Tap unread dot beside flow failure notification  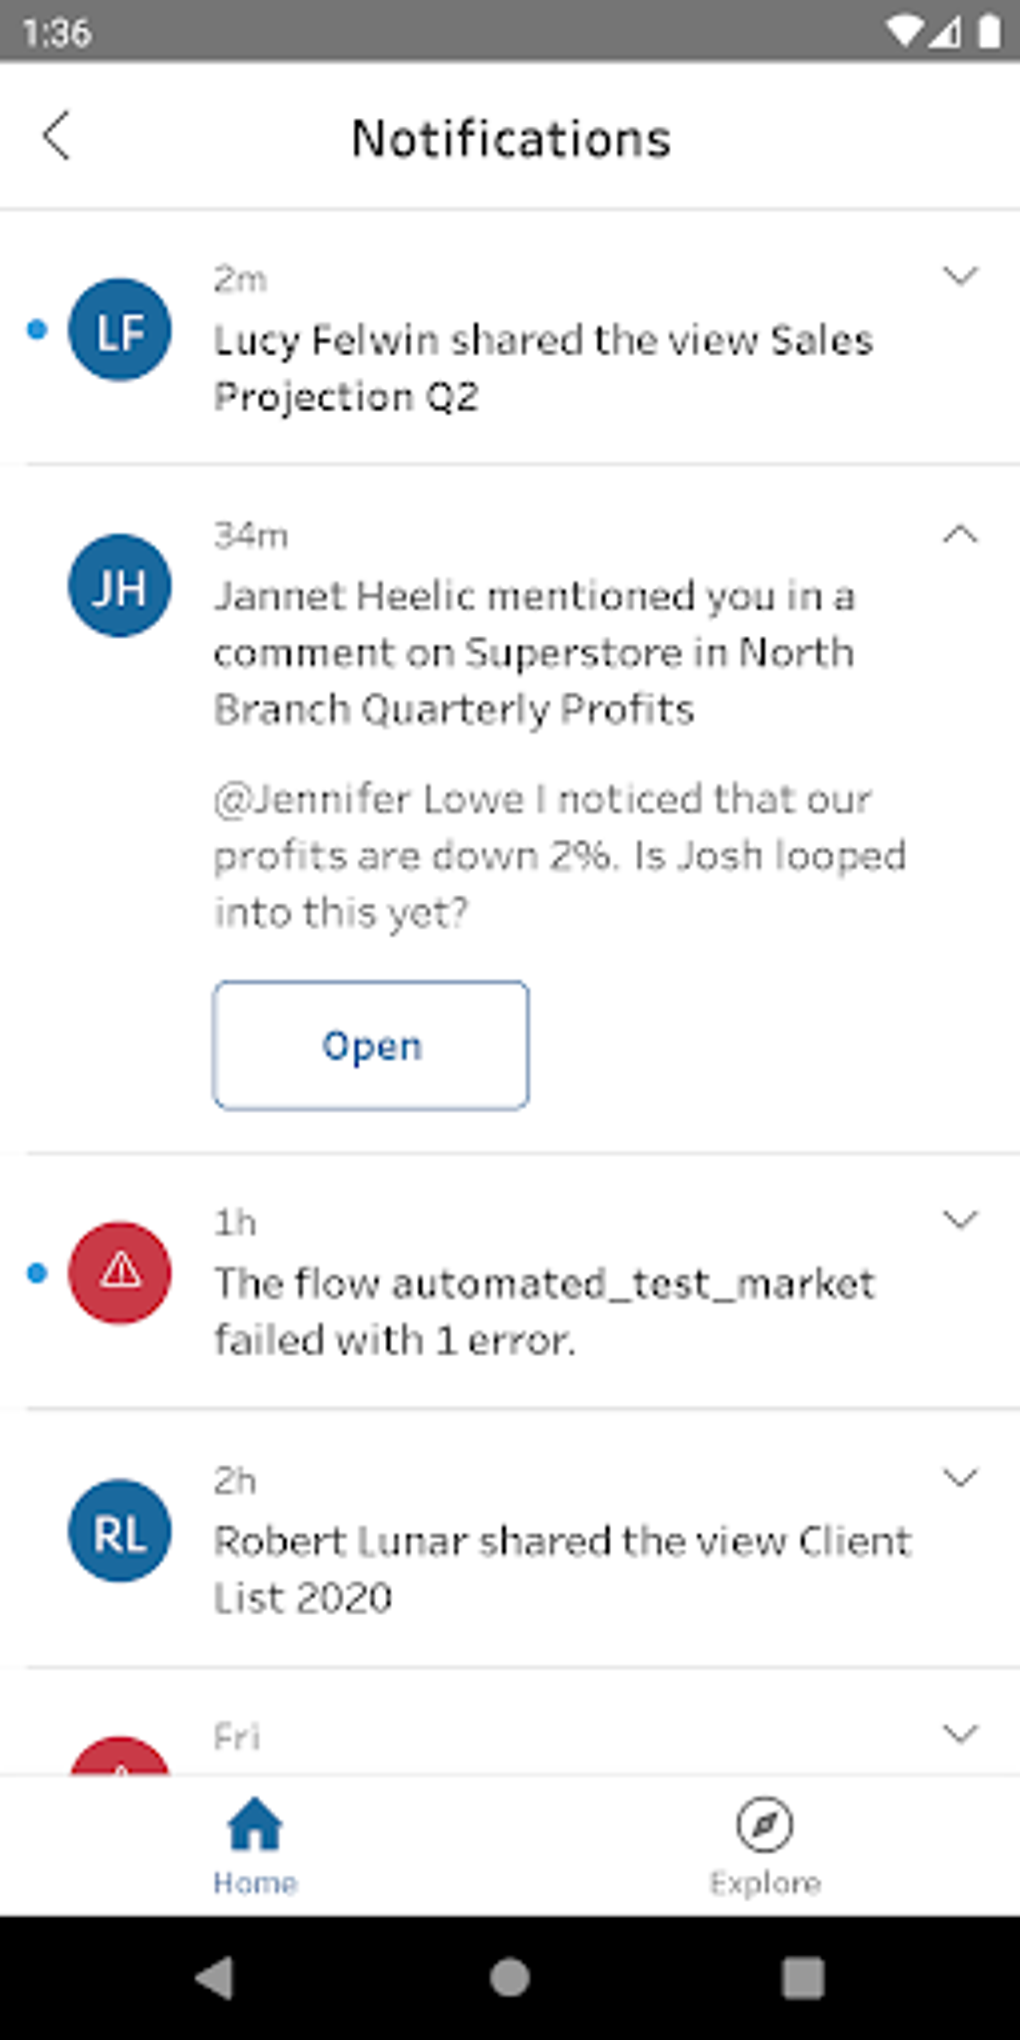tap(37, 1273)
